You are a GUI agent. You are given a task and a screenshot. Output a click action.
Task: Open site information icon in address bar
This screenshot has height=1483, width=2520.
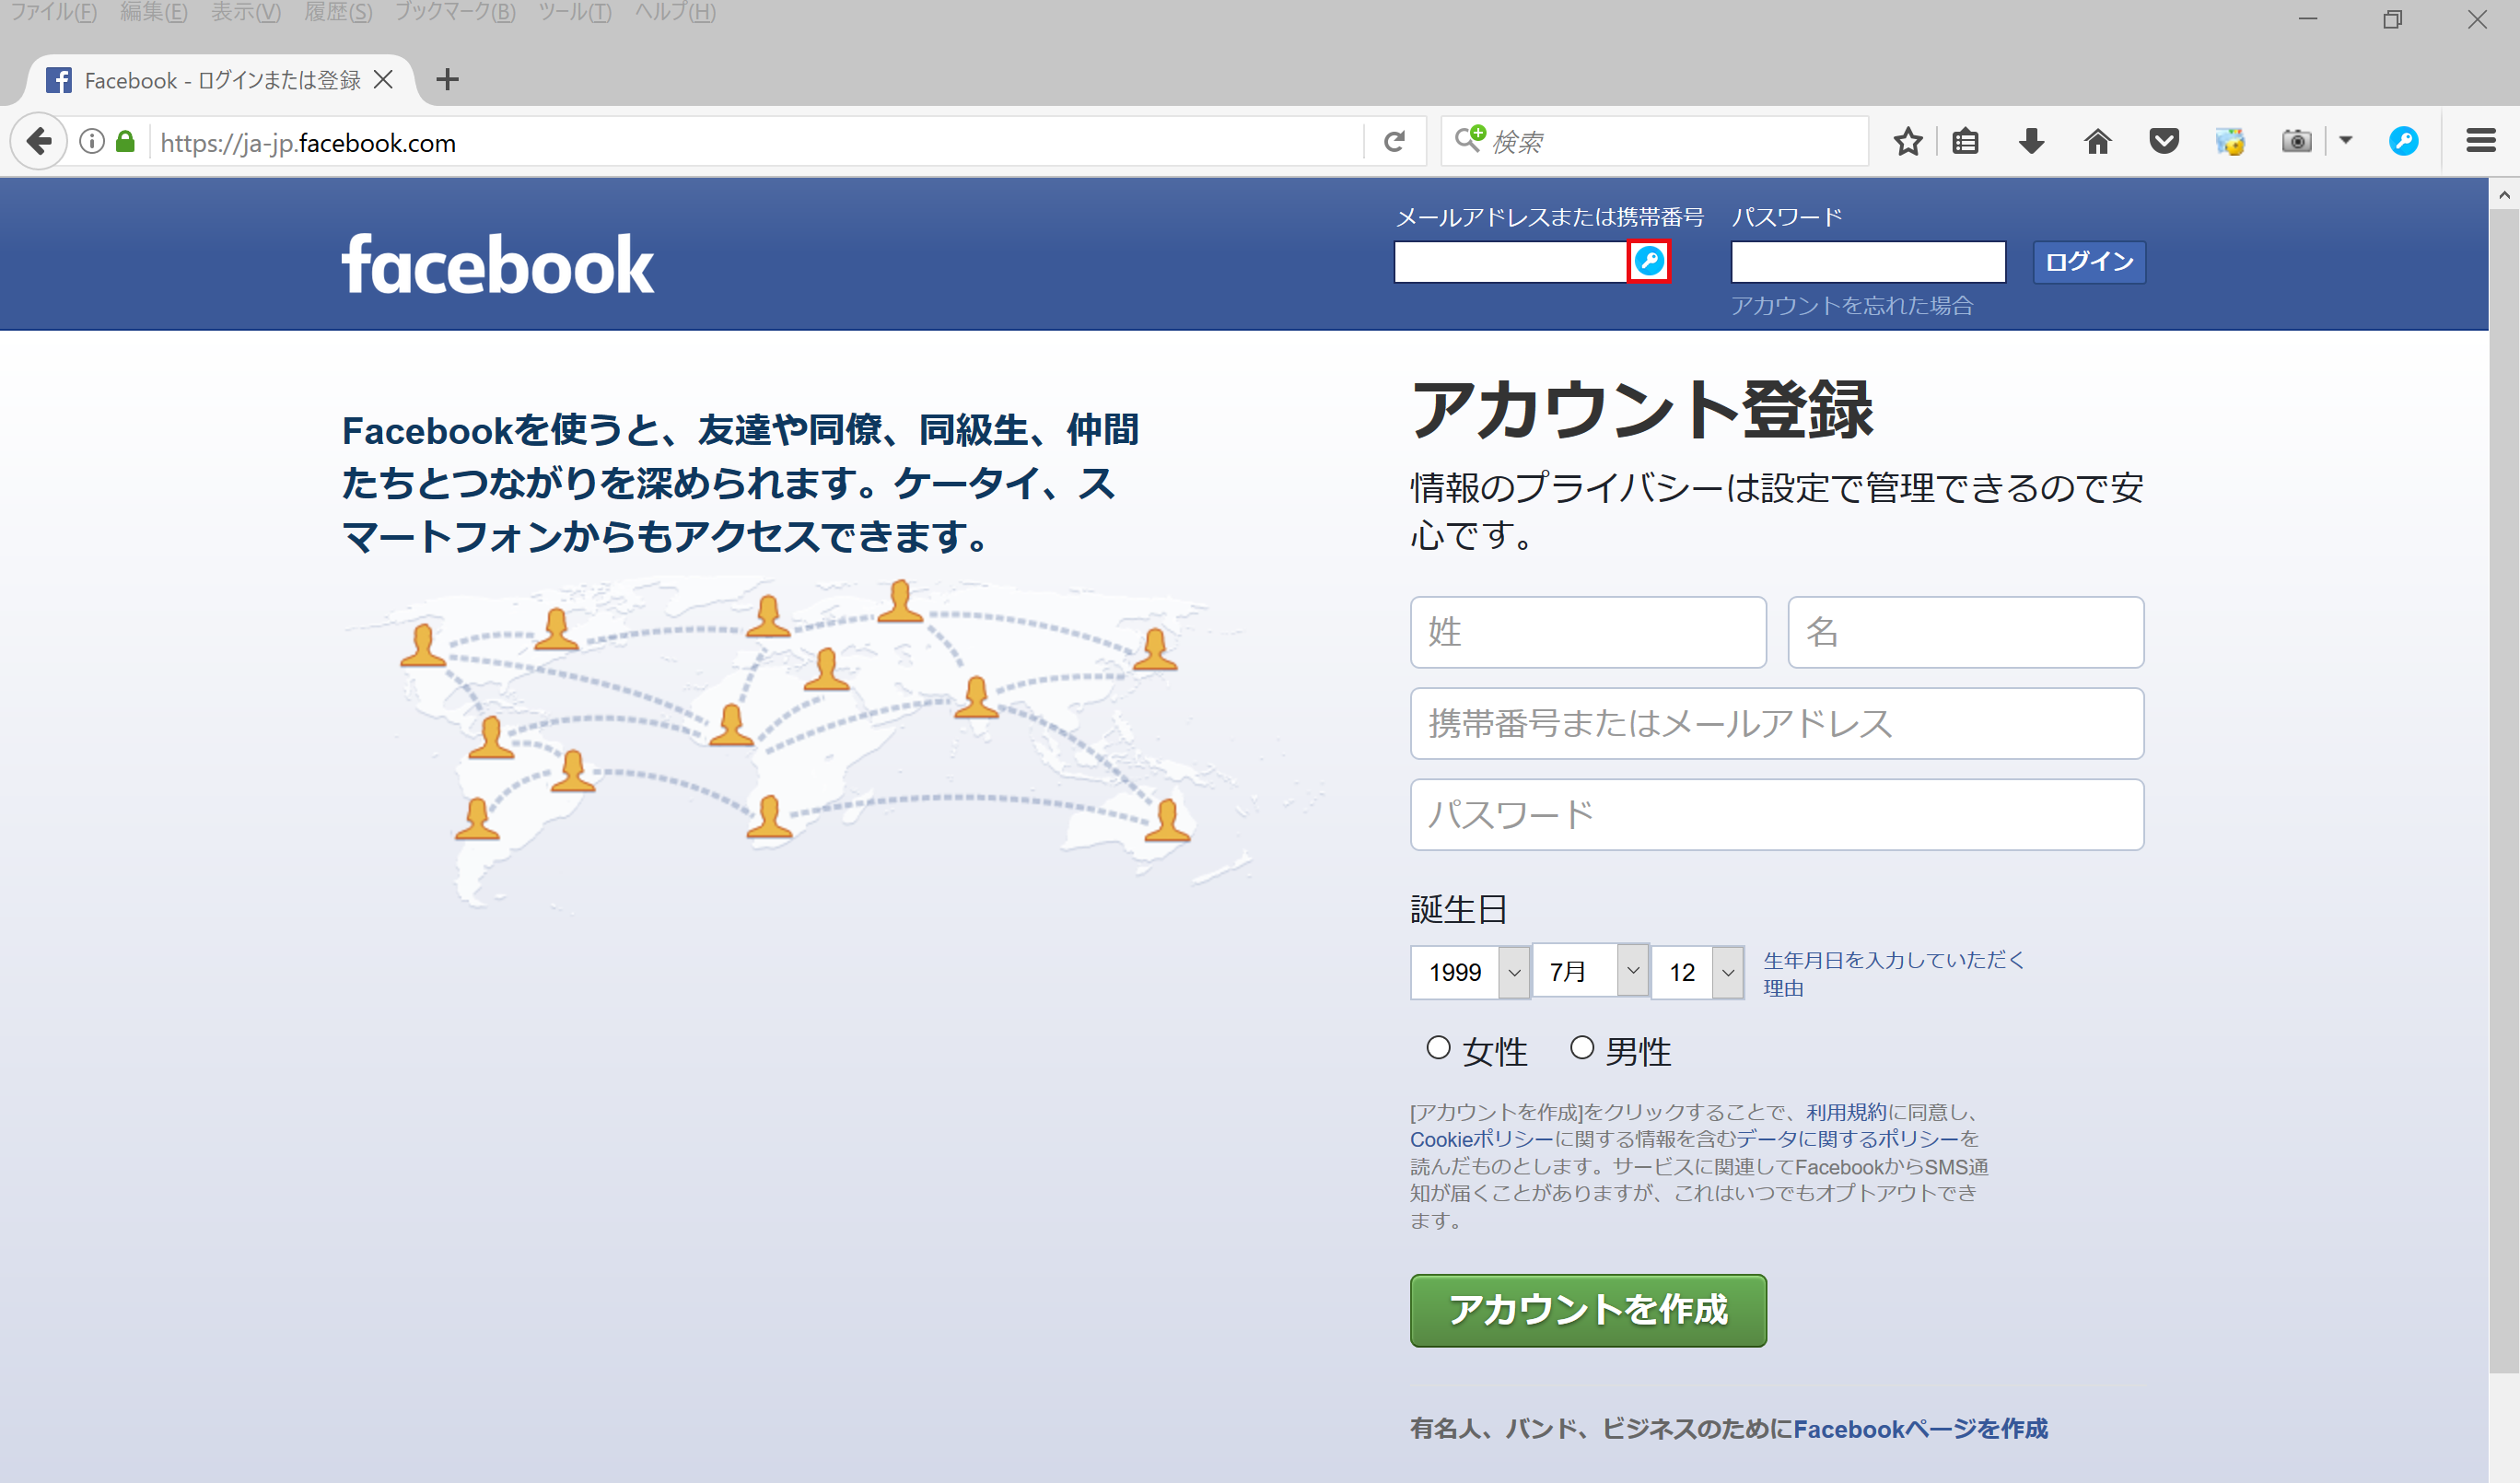pos(92,142)
